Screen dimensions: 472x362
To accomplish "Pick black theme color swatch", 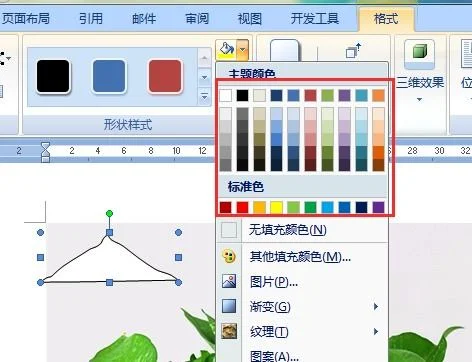I will 243,95.
